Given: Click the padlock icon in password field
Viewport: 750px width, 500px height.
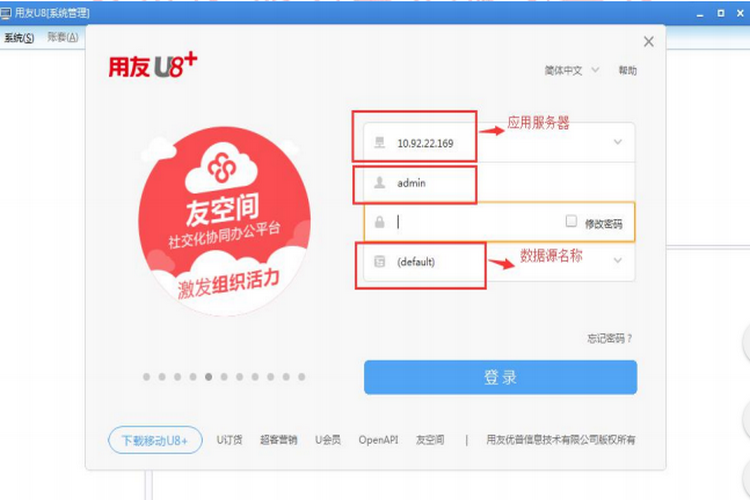Looking at the screenshot, I should click(379, 222).
